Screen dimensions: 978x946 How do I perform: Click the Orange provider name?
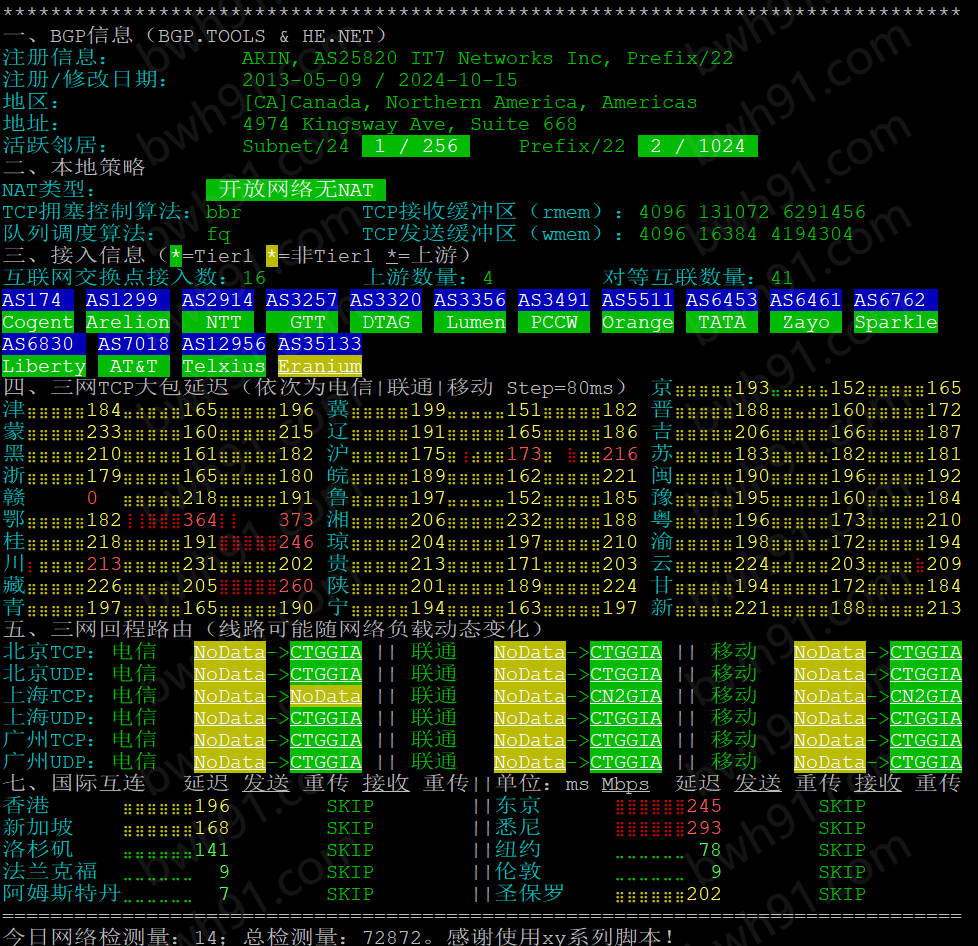click(637, 322)
